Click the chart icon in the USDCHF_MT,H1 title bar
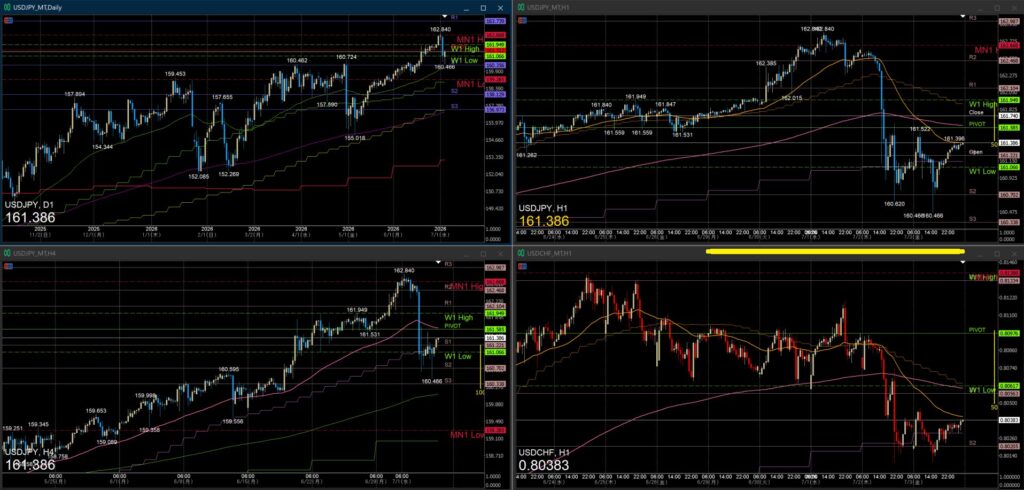1024x490 pixels. (x=520, y=253)
